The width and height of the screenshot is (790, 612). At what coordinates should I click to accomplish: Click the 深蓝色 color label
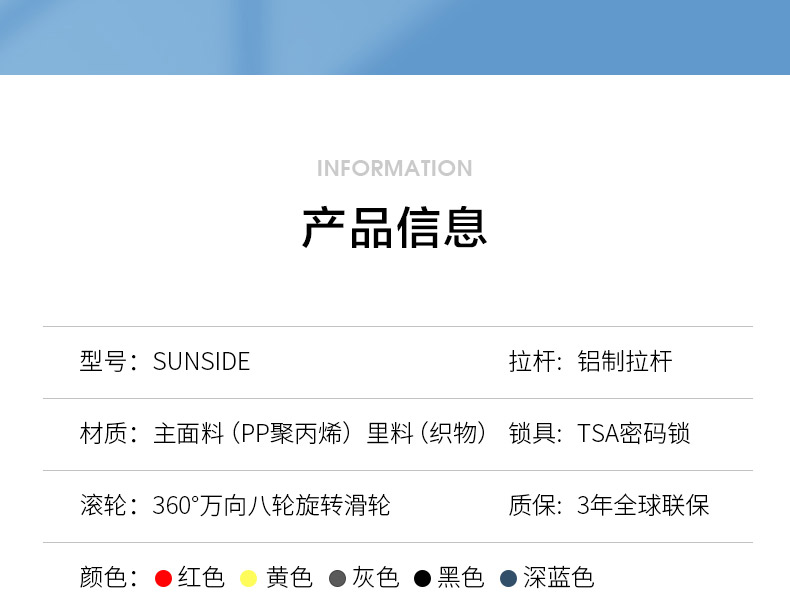pyautogui.click(x=558, y=577)
